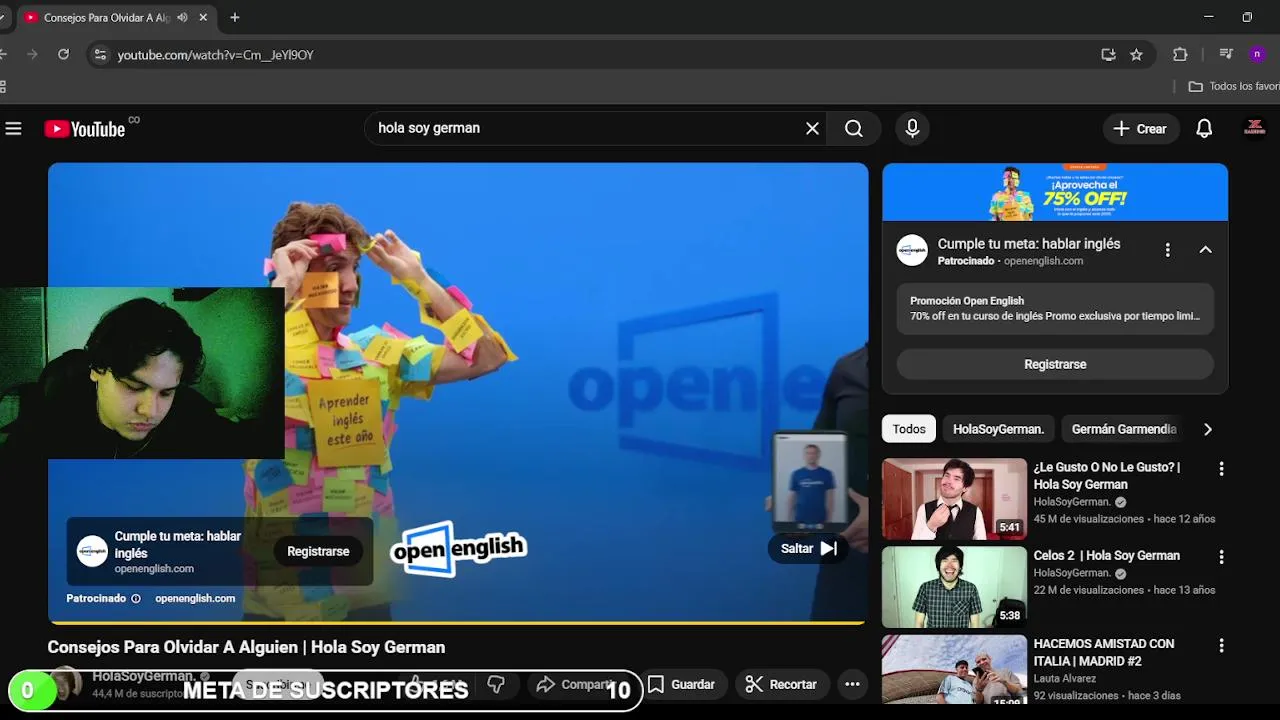
Task: Open browser extensions puzzle icon
Action: point(1180,55)
